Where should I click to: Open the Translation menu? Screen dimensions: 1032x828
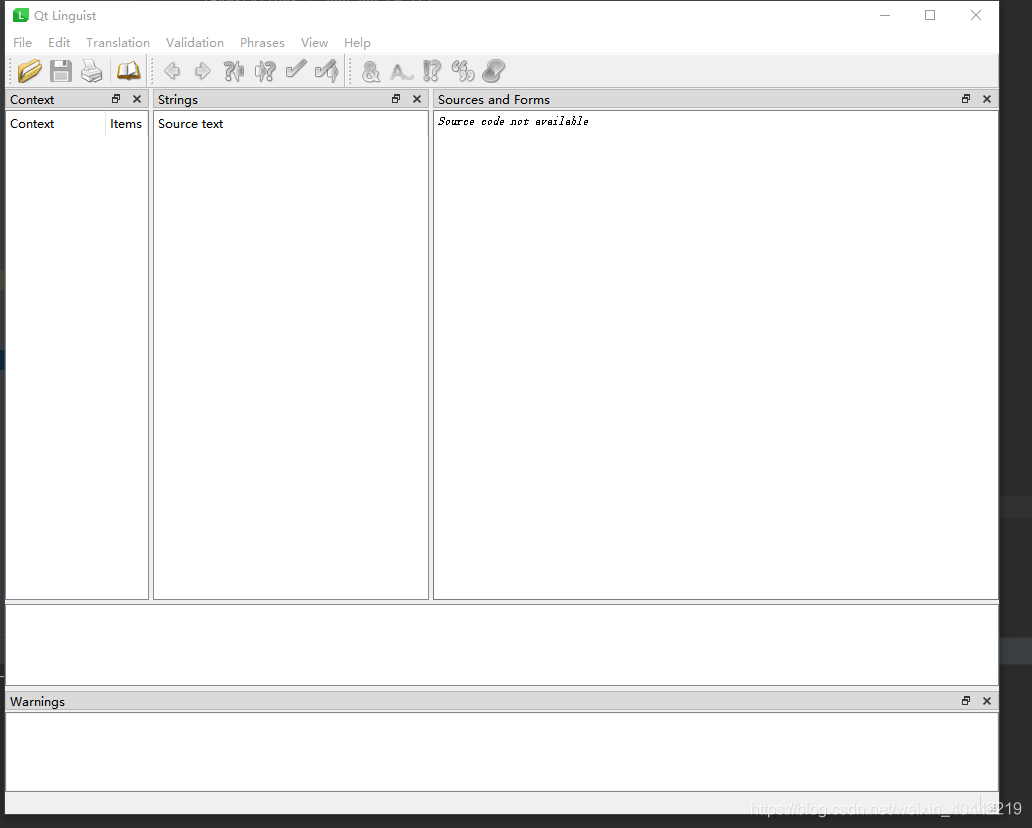tap(118, 42)
